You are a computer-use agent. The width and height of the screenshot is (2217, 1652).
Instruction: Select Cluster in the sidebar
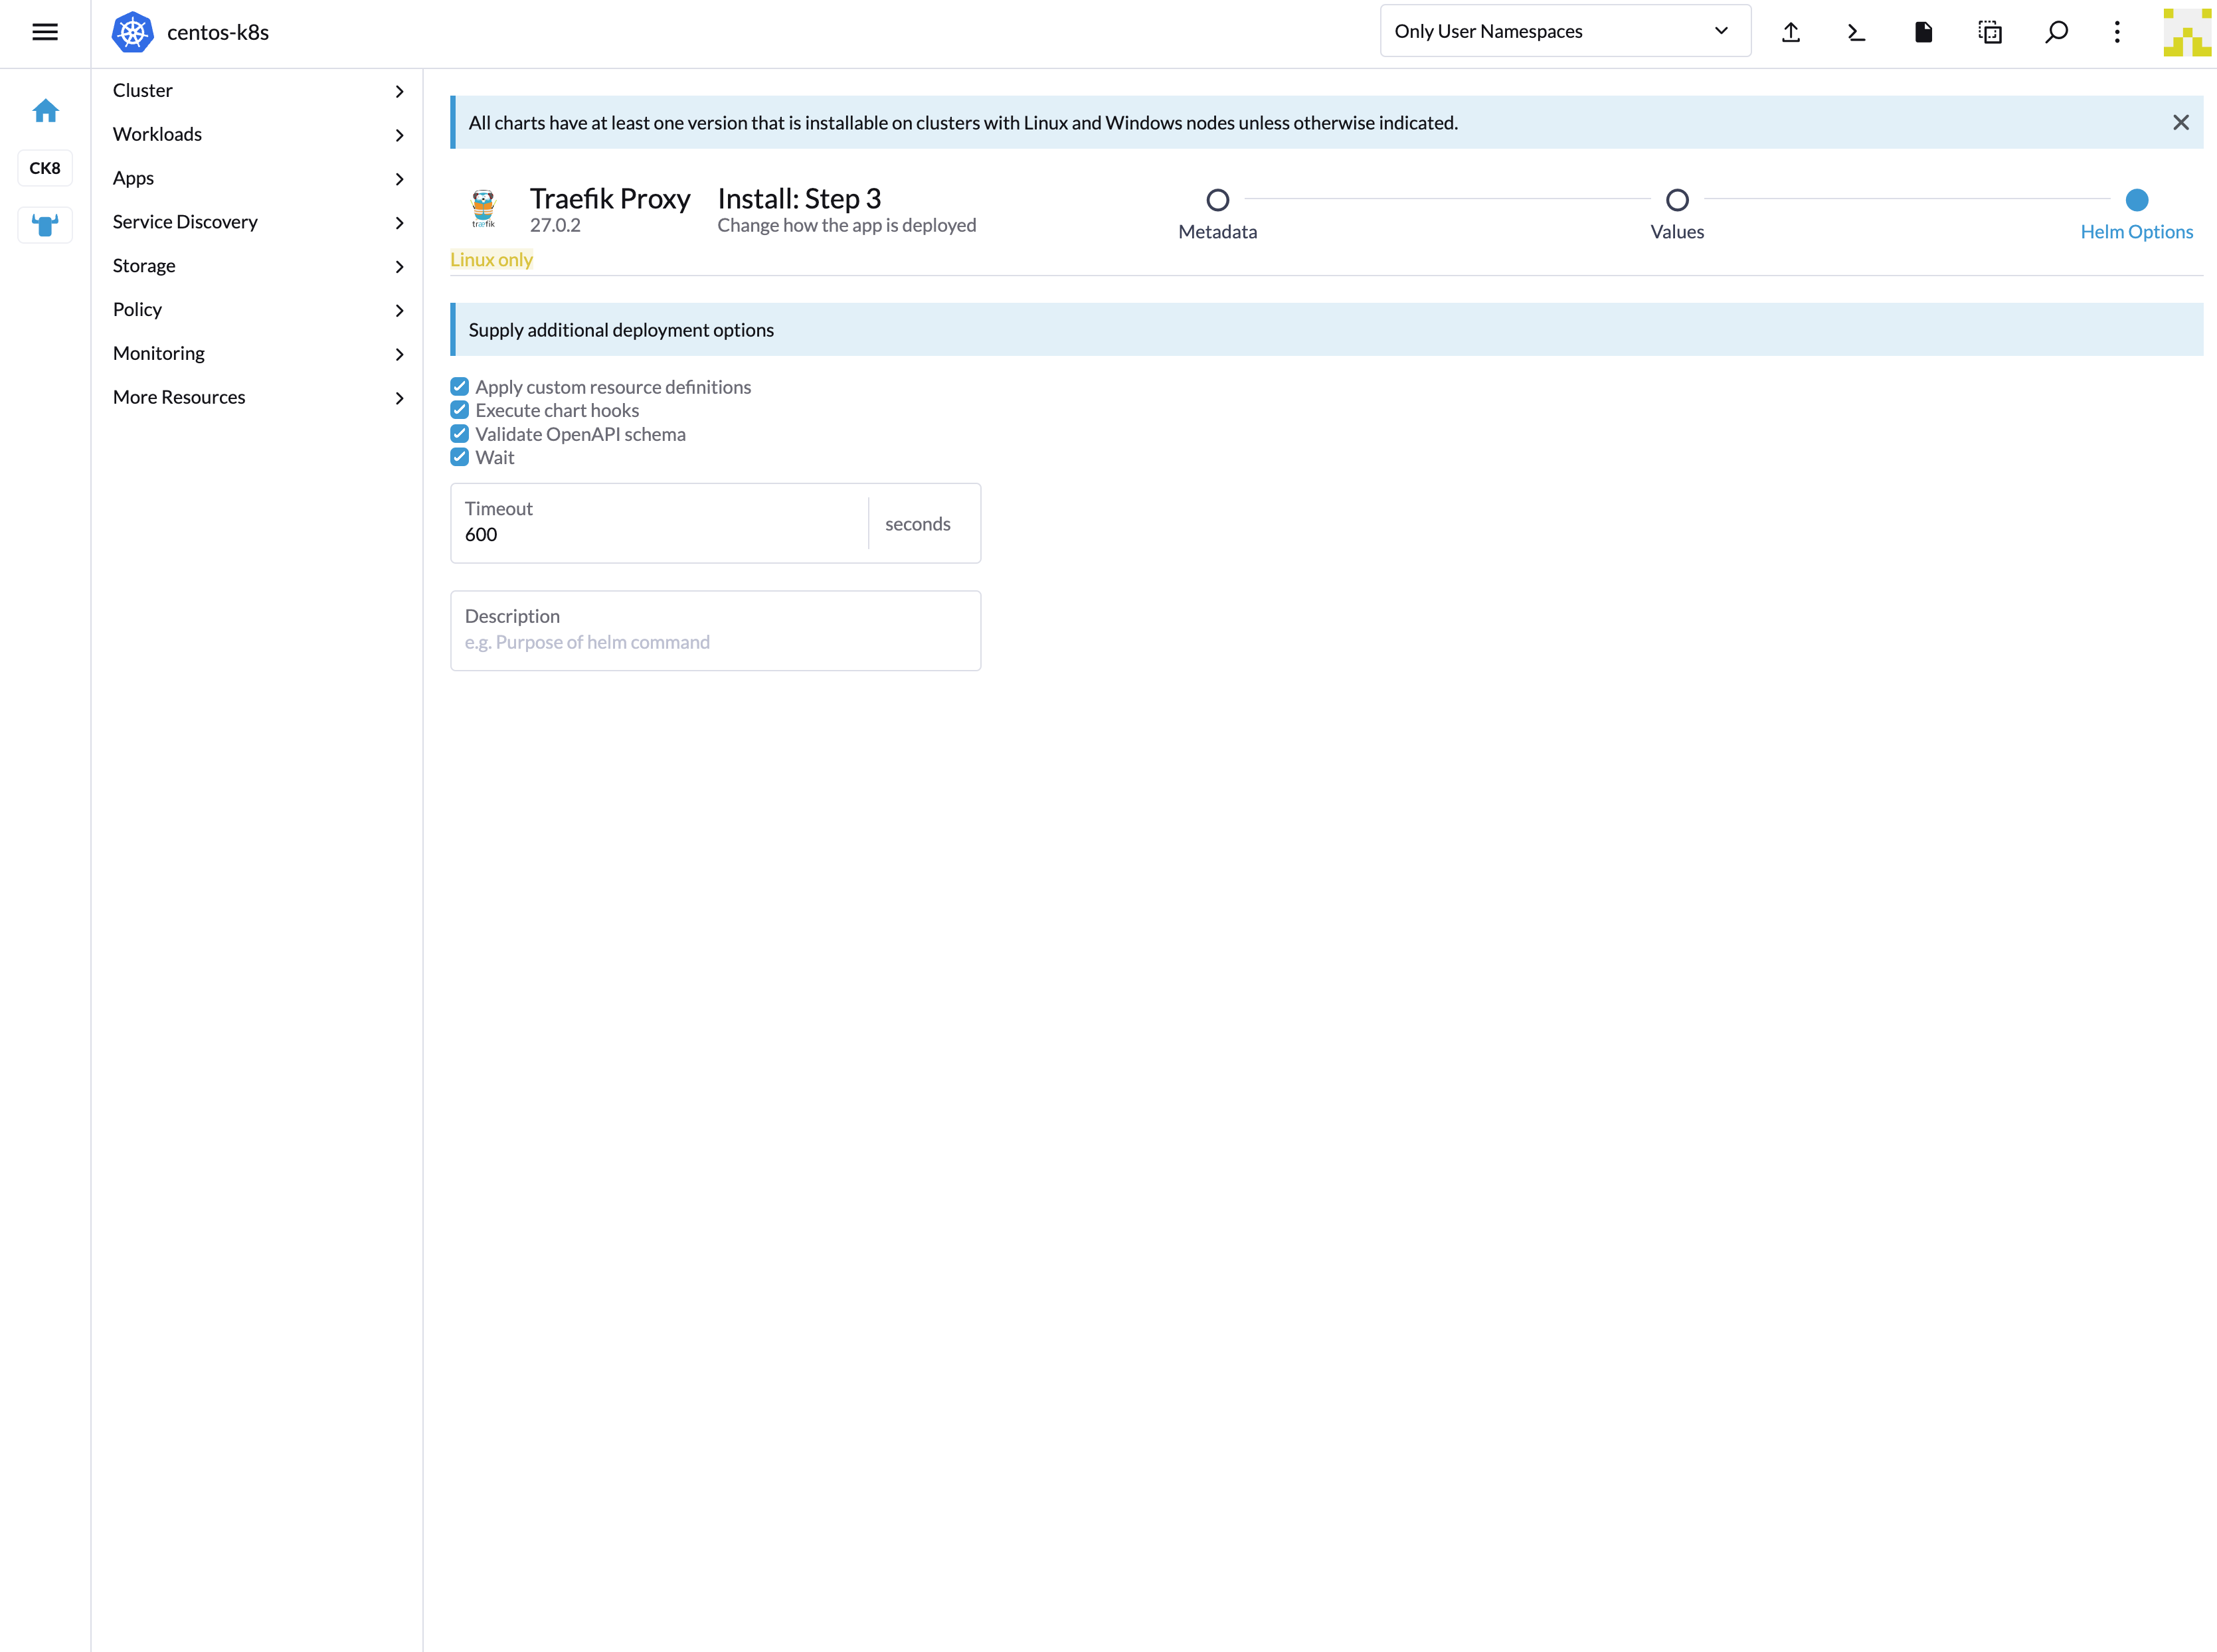(x=143, y=90)
